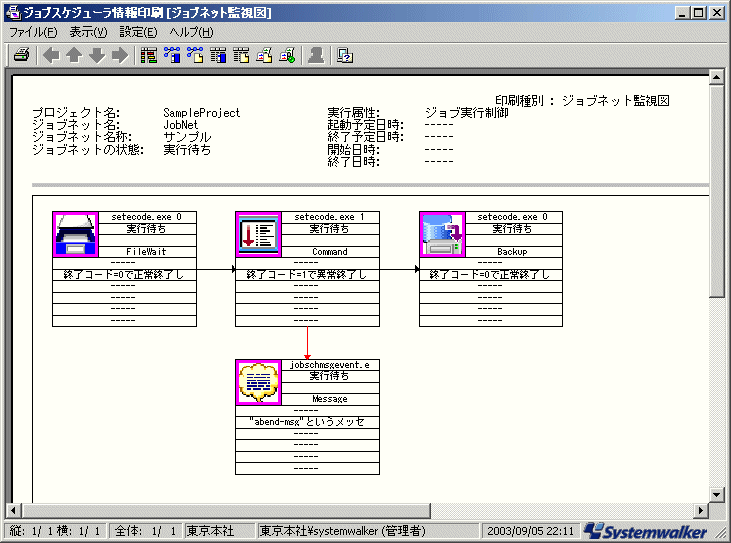Click the 印刷種別 ジョブネット監視図 header text

click(x=582, y=101)
